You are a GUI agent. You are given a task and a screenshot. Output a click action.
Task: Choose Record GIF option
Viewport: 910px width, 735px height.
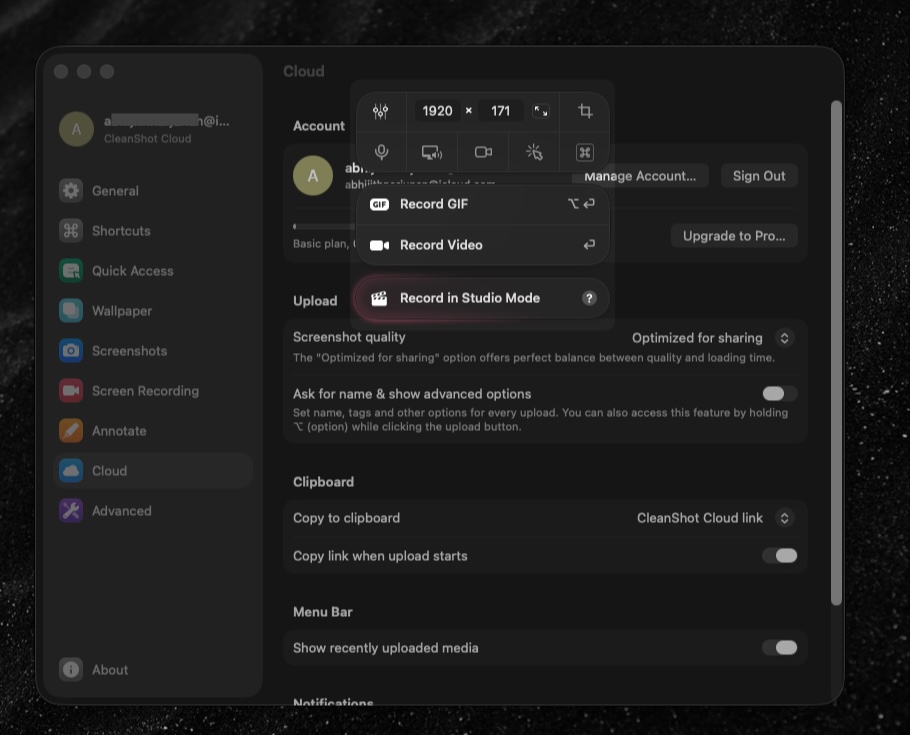(483, 204)
